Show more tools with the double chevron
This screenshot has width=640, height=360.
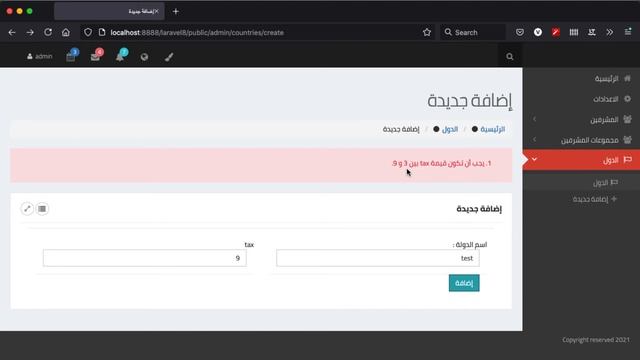pyautogui.click(x=609, y=32)
